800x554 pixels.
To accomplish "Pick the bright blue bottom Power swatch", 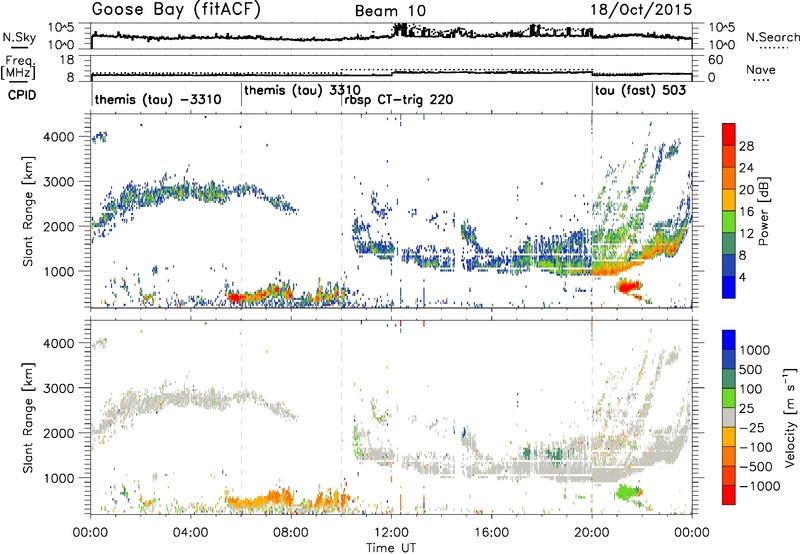I will (729, 287).
